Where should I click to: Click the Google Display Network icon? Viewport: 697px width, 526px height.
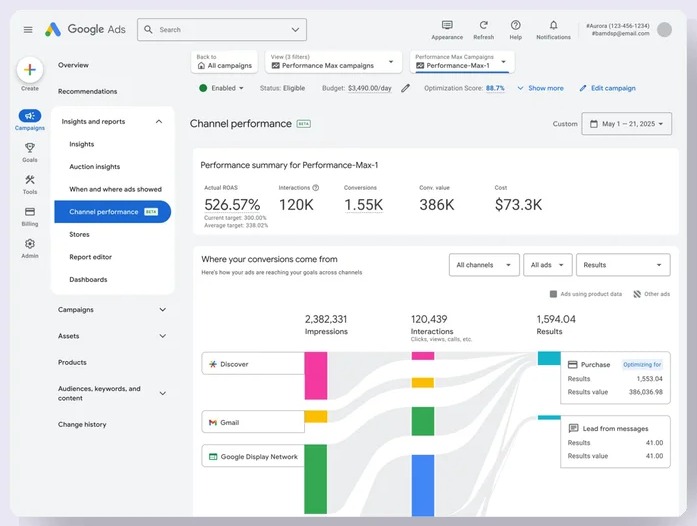[213, 457]
